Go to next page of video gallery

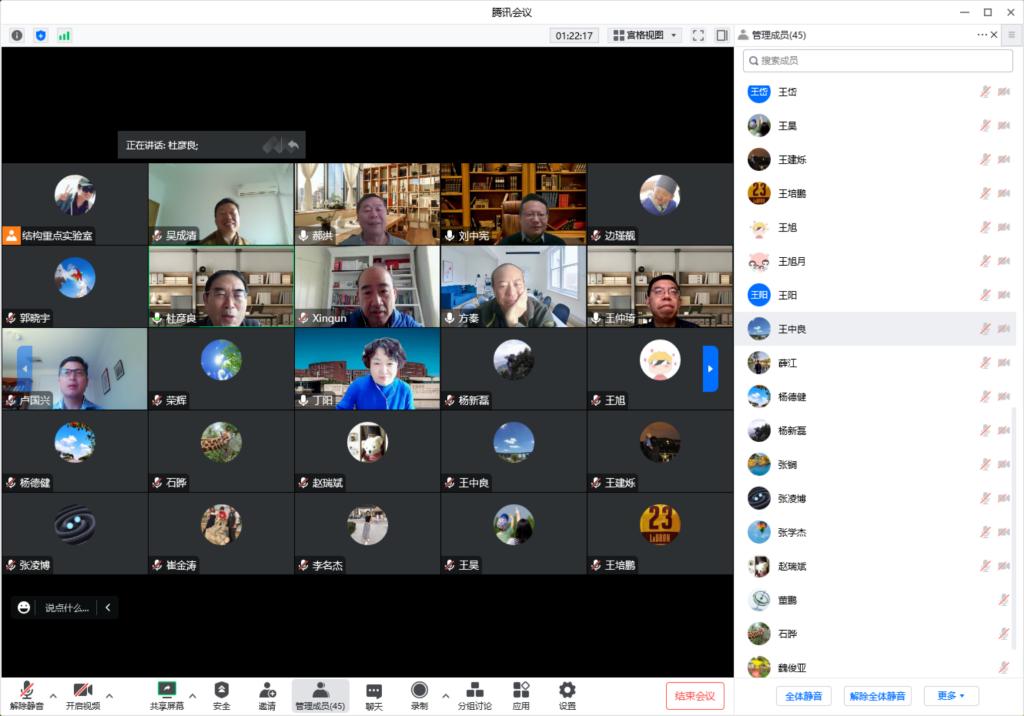tap(711, 369)
